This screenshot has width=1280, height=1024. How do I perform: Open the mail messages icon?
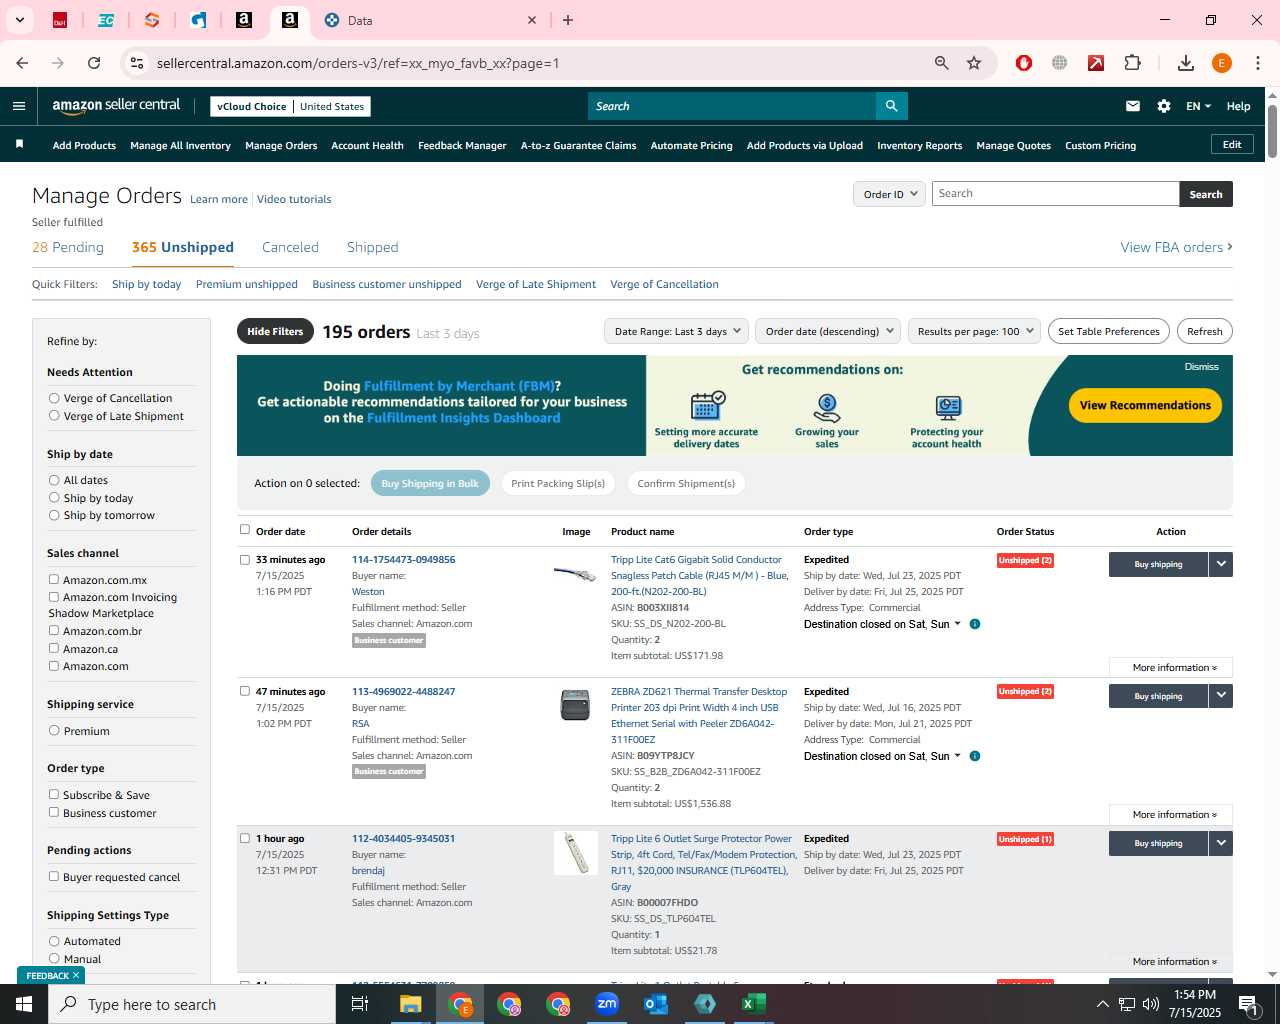pyautogui.click(x=1133, y=106)
